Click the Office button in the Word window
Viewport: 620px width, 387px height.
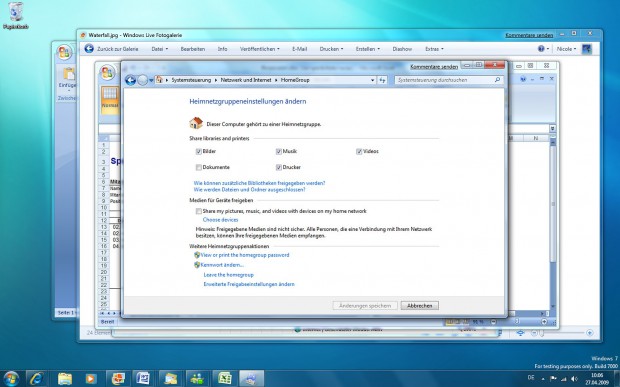coord(64,52)
